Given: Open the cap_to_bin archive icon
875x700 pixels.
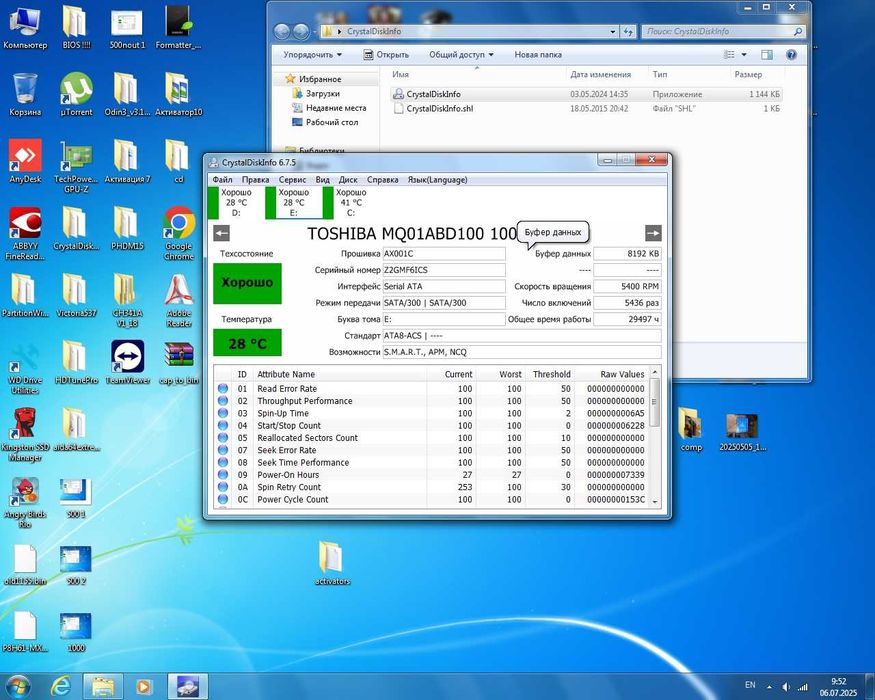Looking at the screenshot, I should pyautogui.click(x=179, y=363).
